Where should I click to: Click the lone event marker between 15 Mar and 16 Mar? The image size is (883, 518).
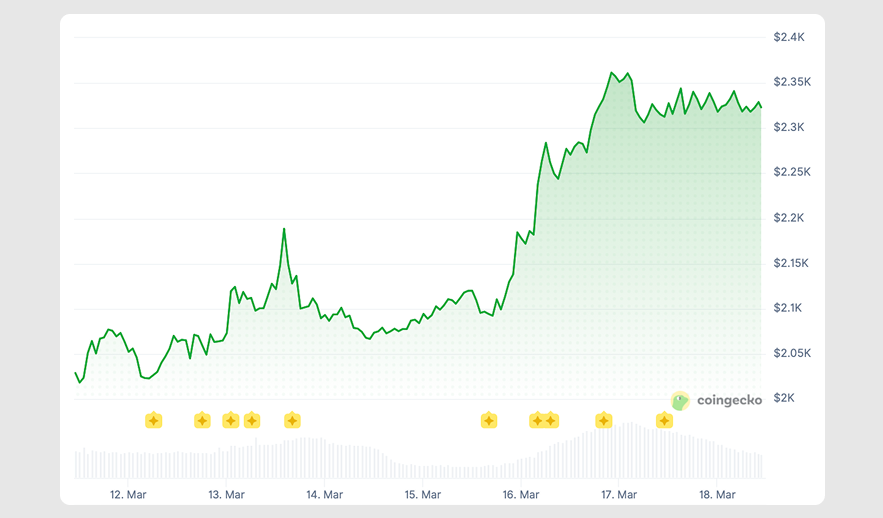tap(489, 420)
